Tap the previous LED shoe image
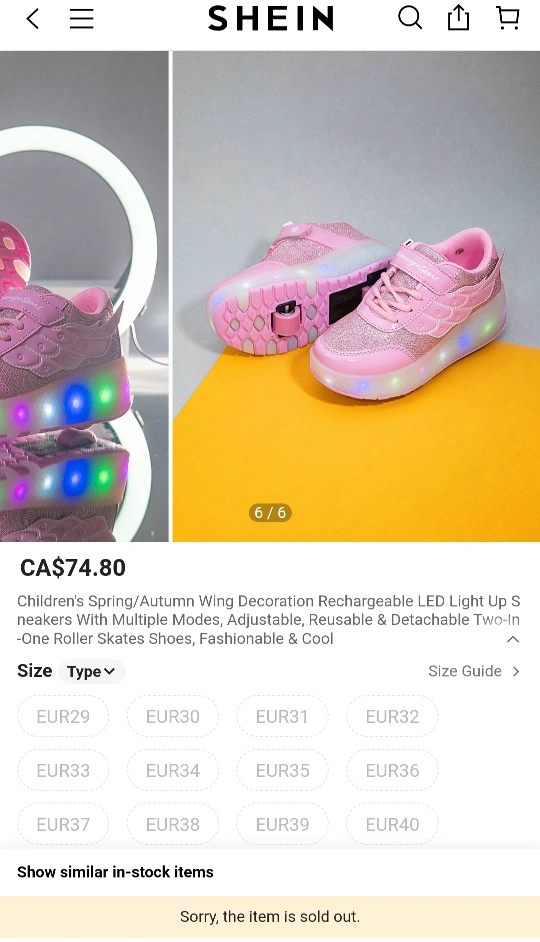 pos(84,296)
